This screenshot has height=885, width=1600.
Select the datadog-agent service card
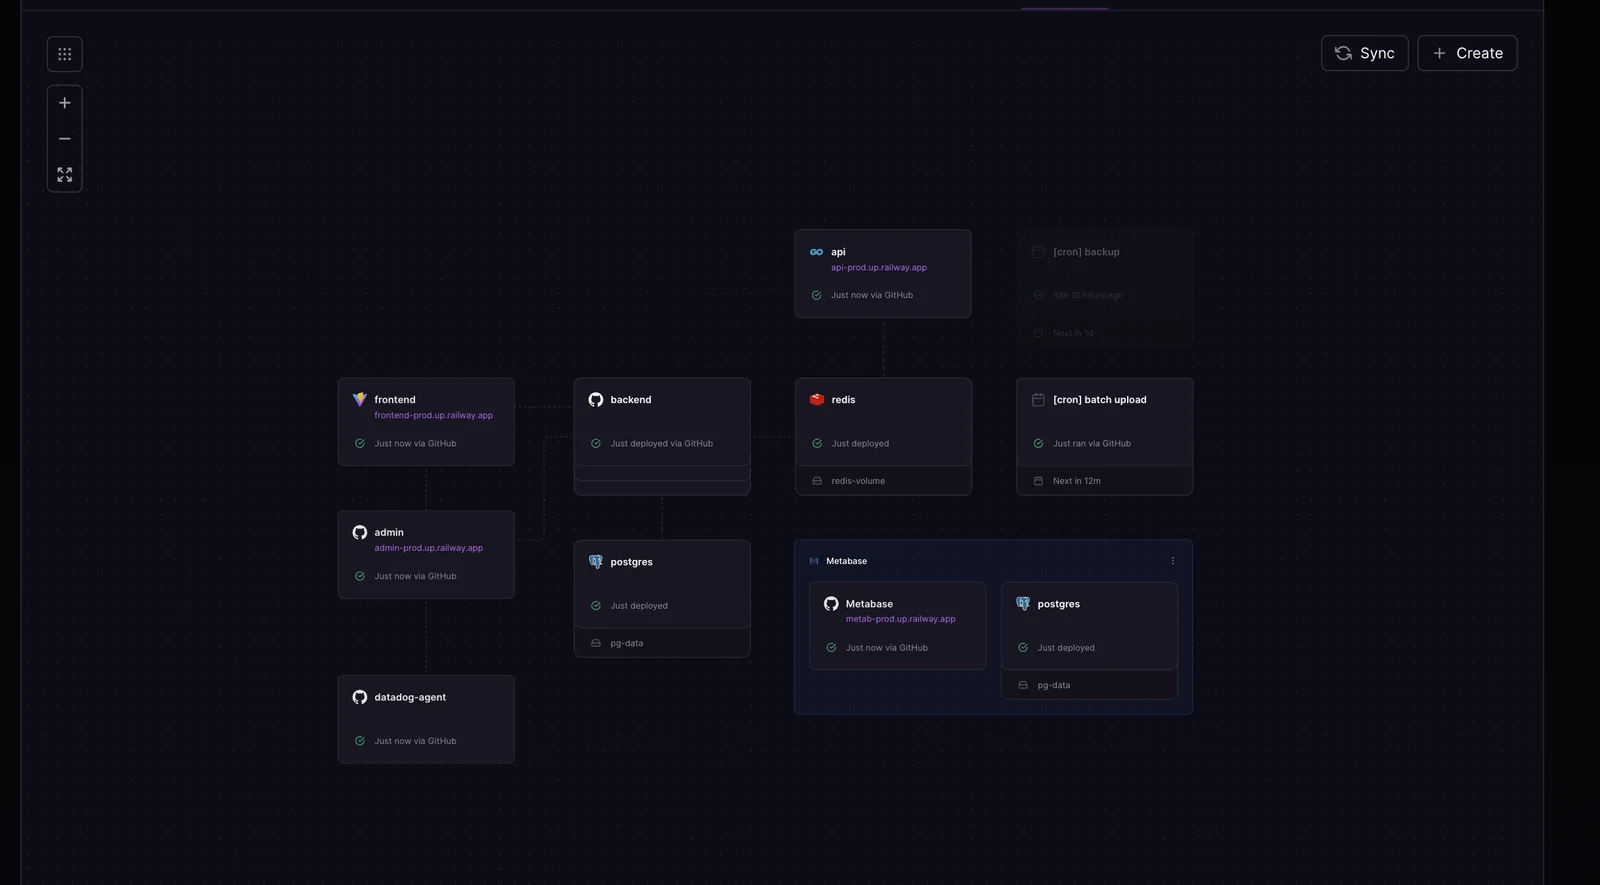tap(426, 719)
